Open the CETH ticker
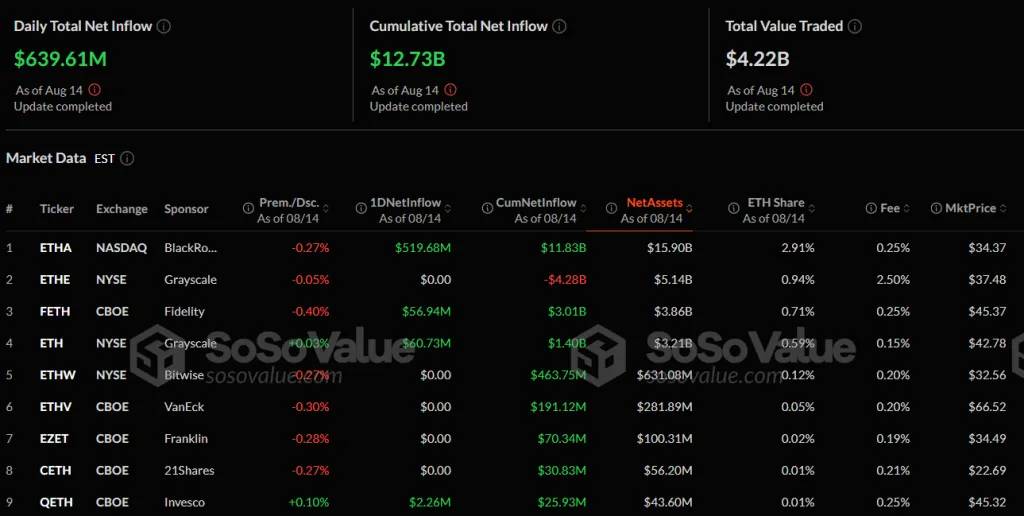1024x516 pixels. click(56, 470)
